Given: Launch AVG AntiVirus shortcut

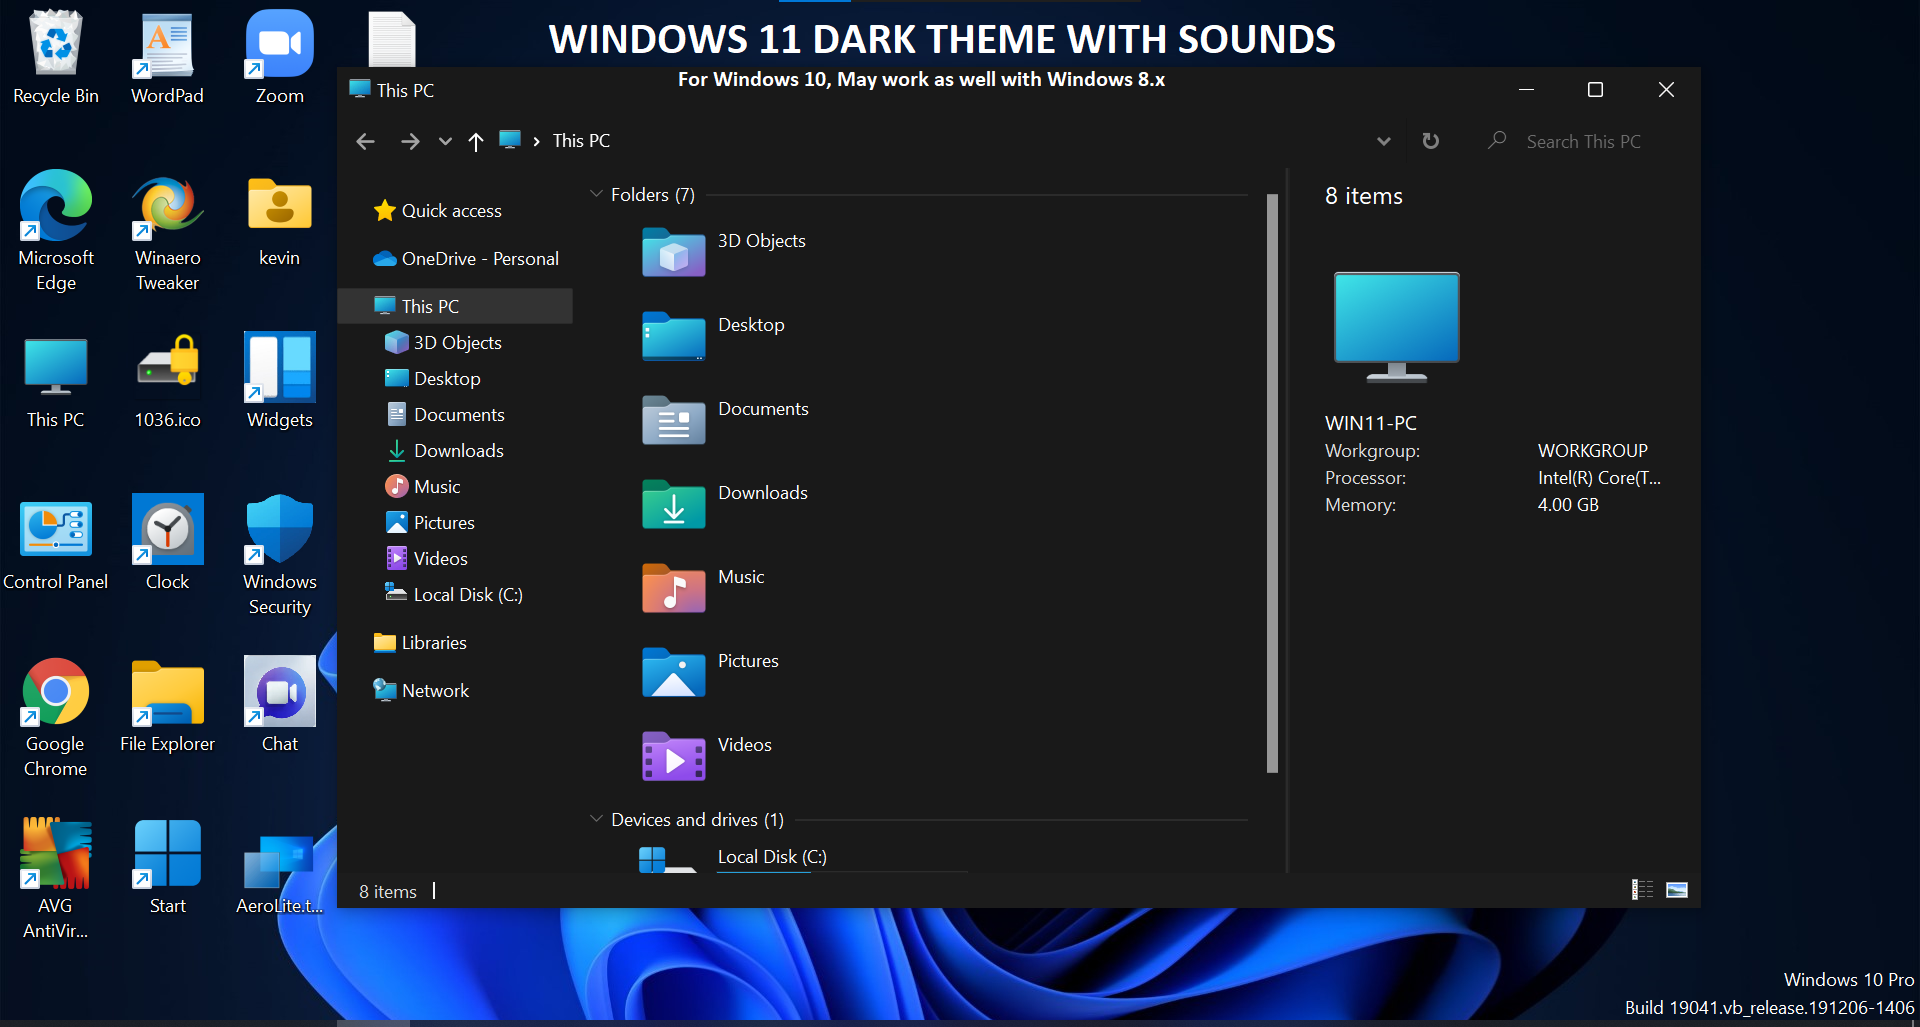Looking at the screenshot, I should coord(56,878).
